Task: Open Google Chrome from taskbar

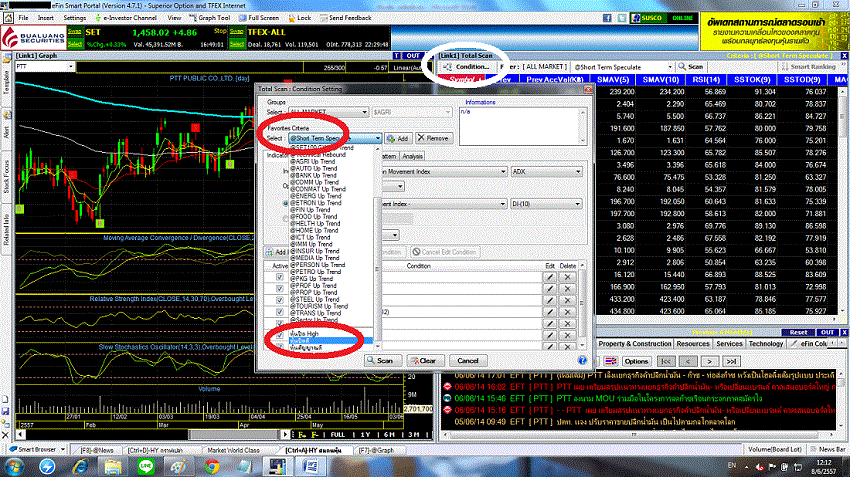Action: (212, 467)
